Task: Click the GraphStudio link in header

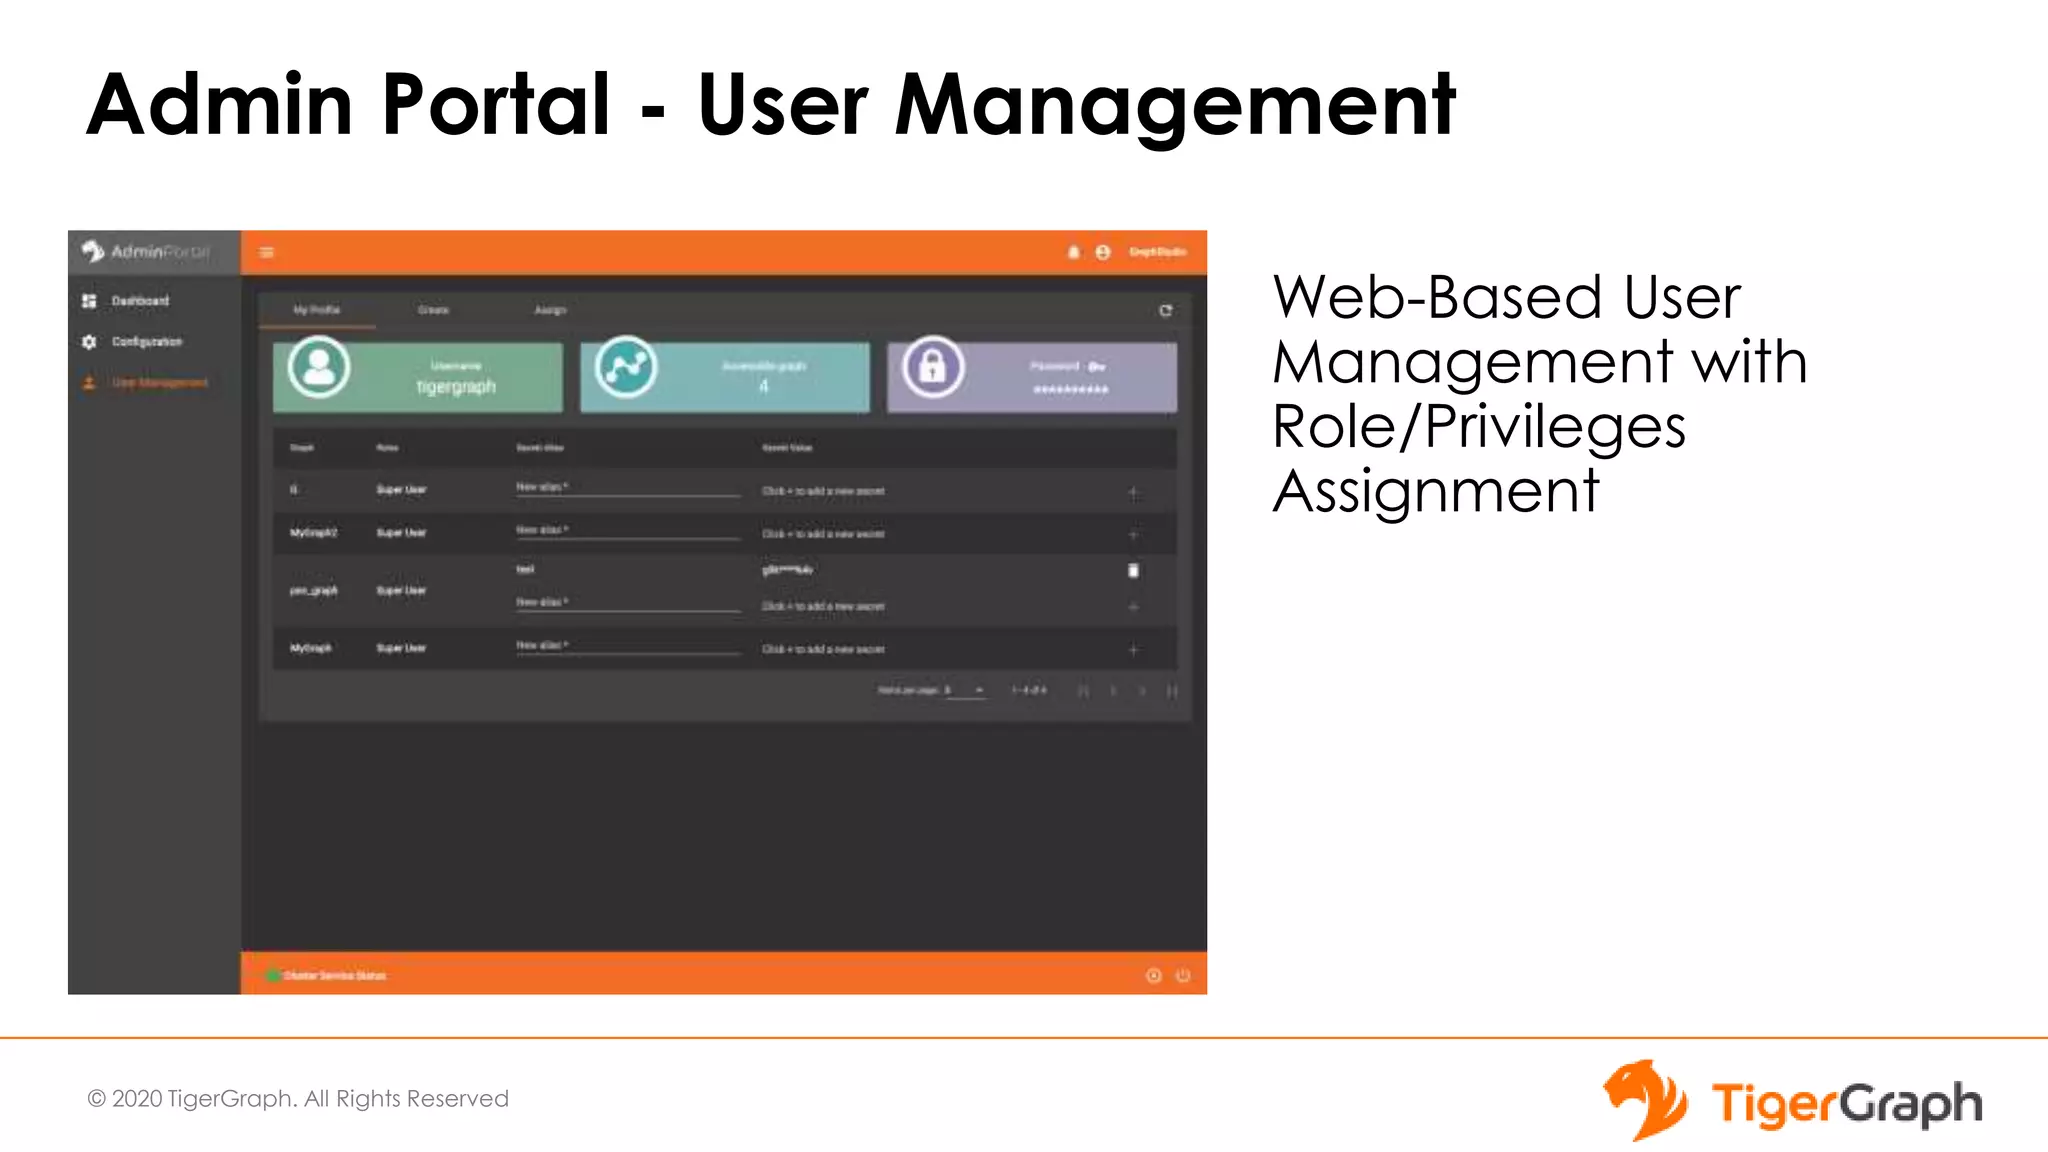Action: (x=1157, y=252)
